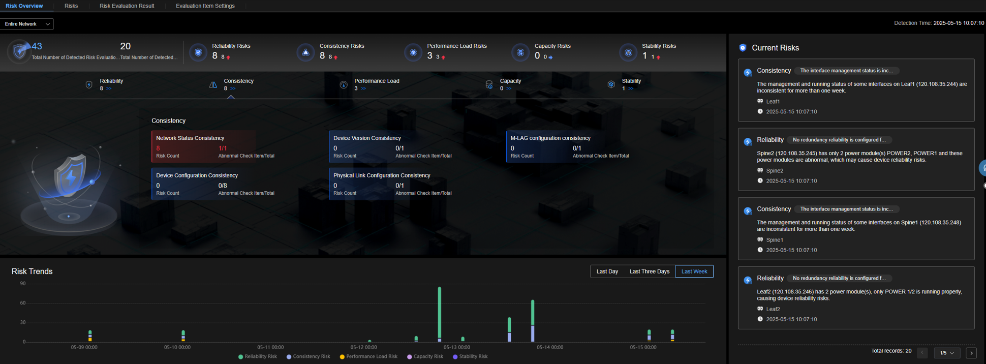The width and height of the screenshot is (986, 364).
Task: Select the Risk Overview tab
Action: [x=25, y=6]
